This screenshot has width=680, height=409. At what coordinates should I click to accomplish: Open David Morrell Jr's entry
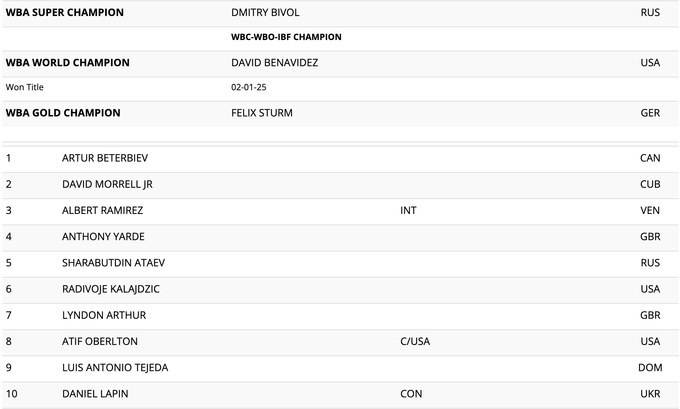click(x=107, y=184)
